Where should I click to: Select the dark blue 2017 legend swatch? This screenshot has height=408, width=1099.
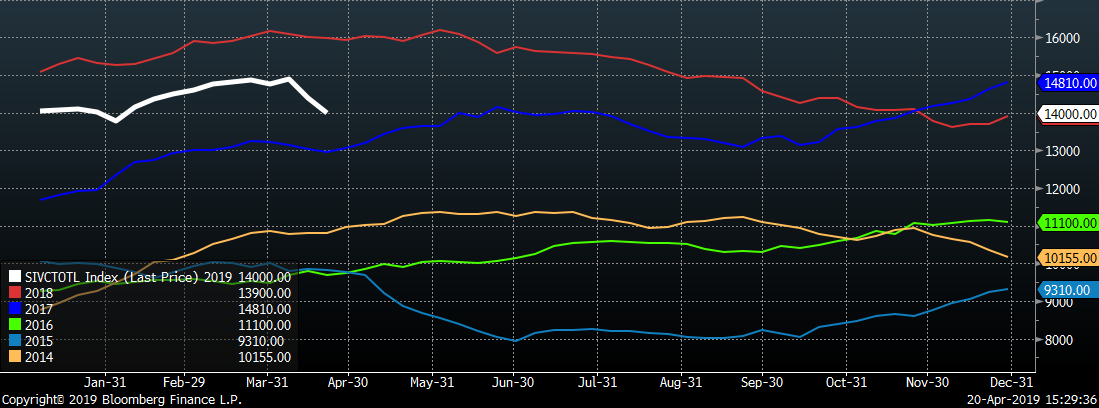[x=15, y=309]
